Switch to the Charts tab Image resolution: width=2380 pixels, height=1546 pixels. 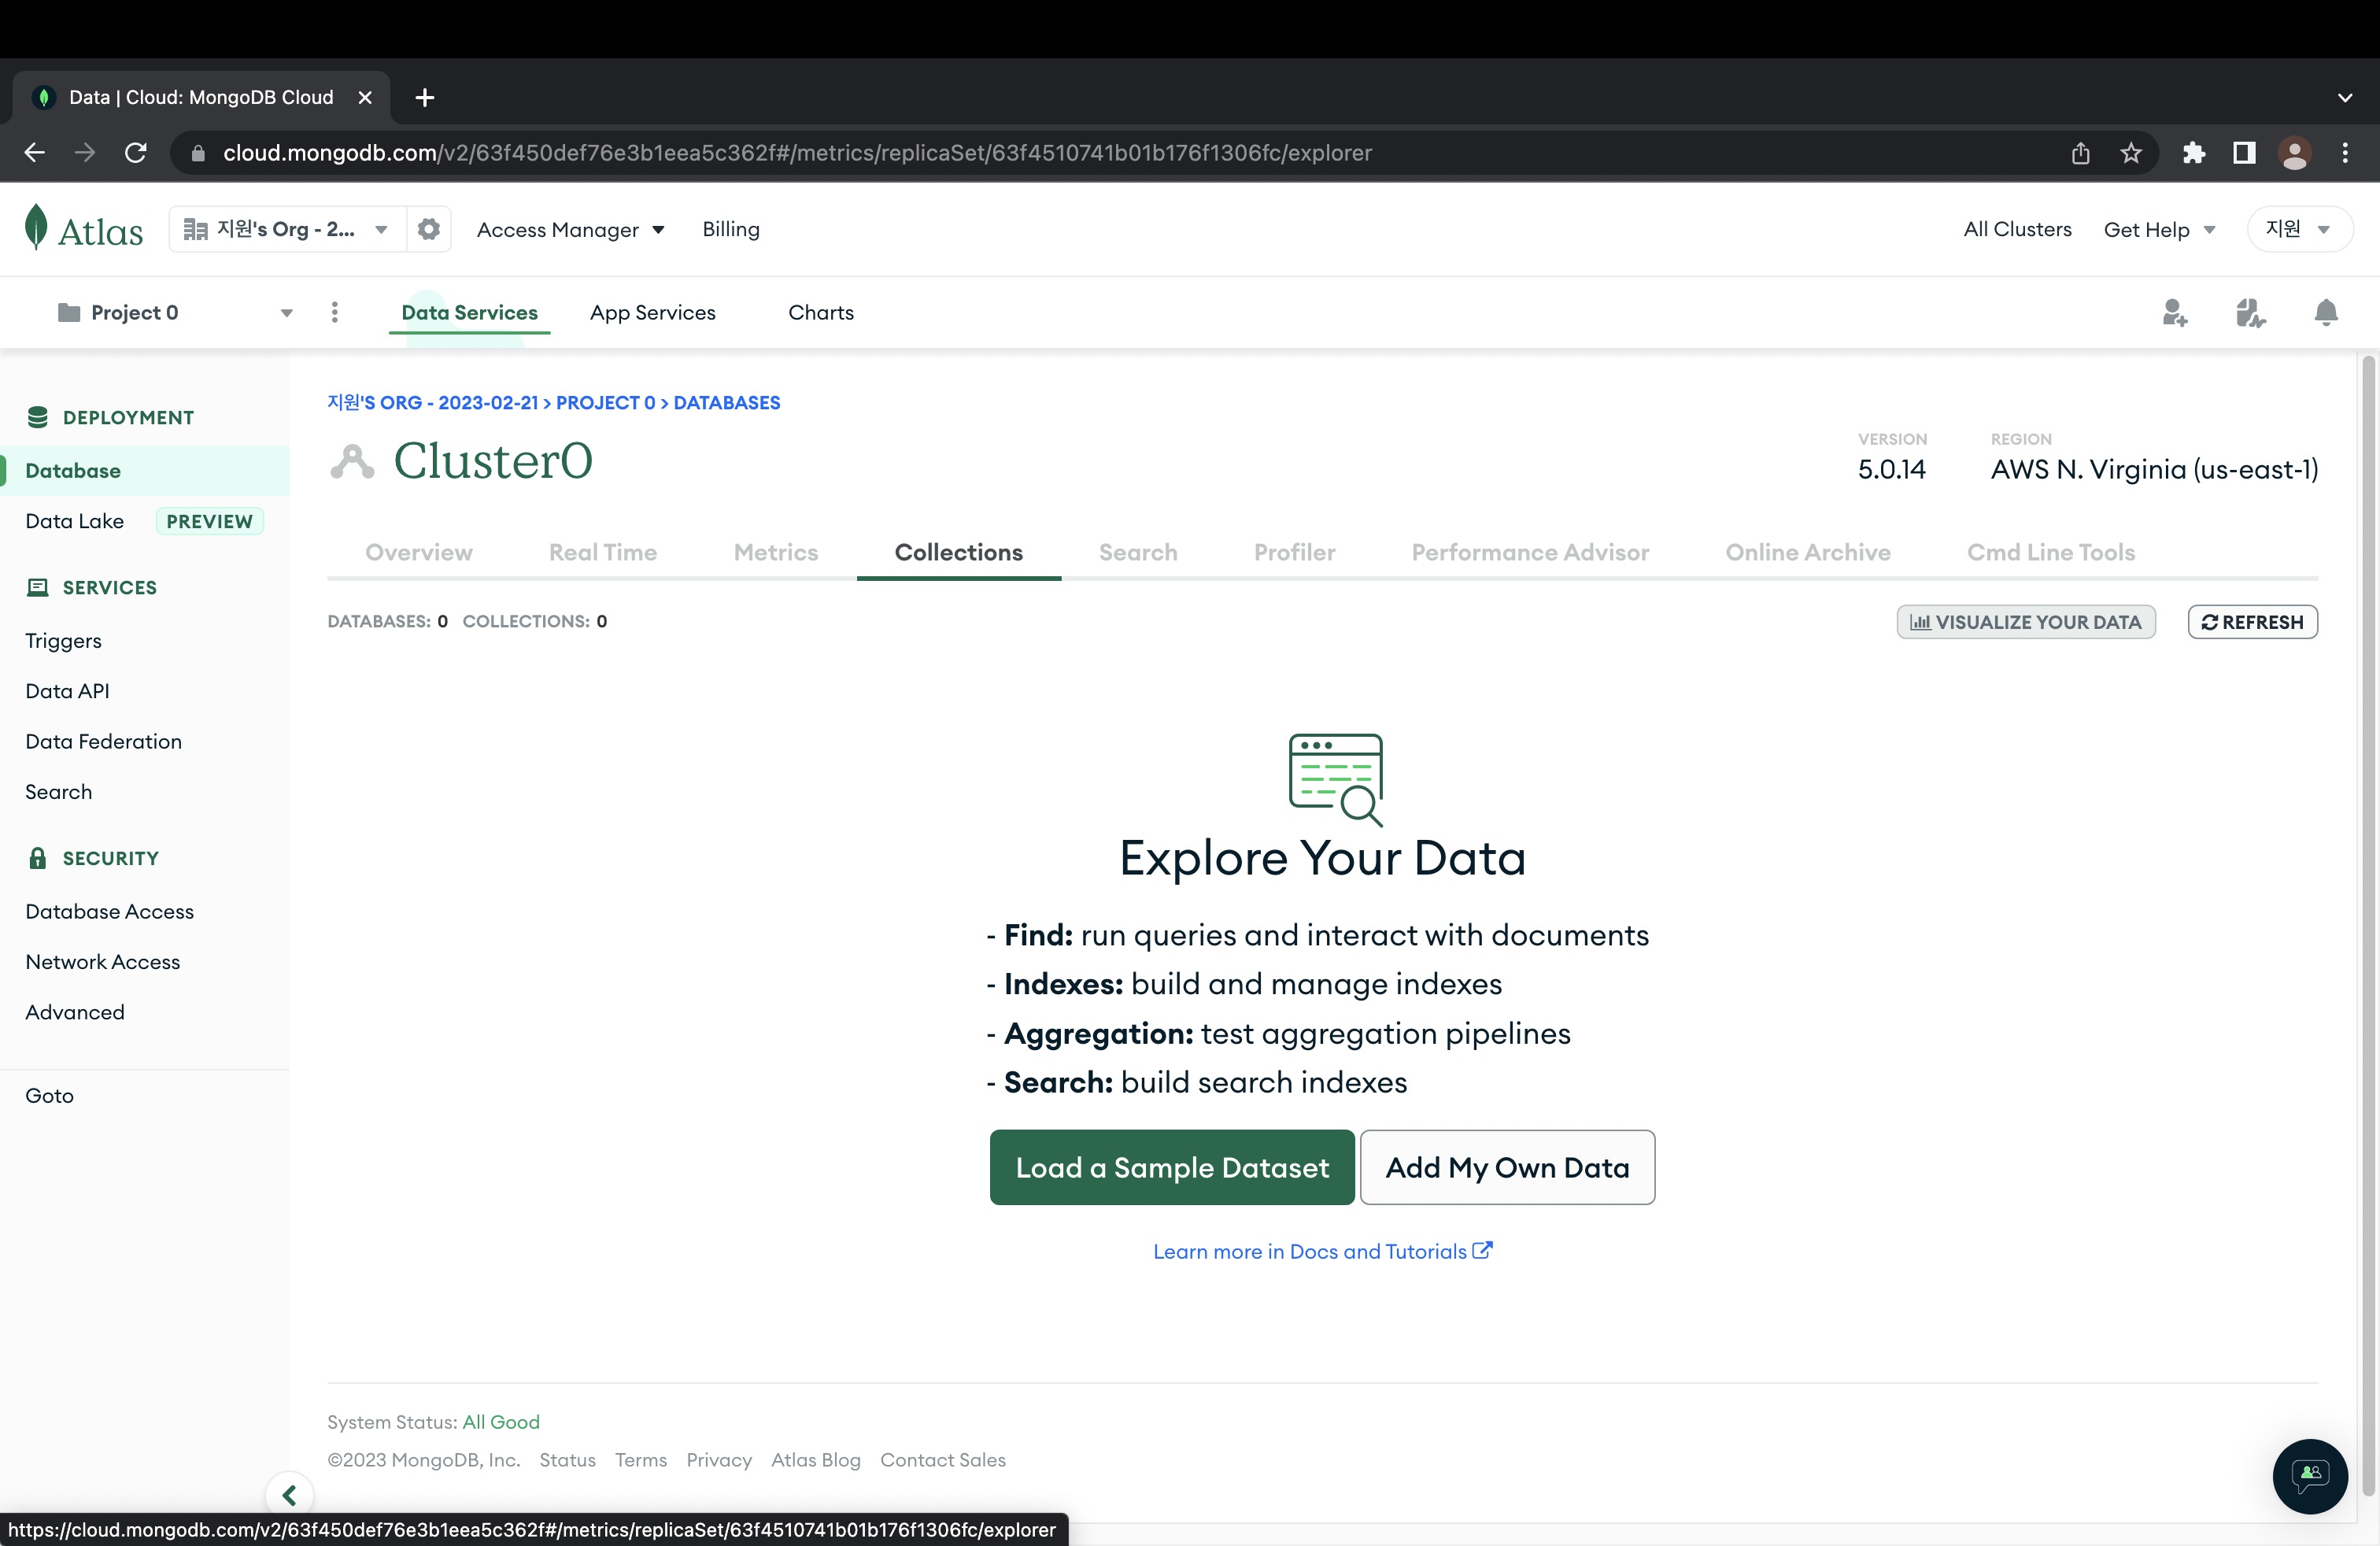821,313
